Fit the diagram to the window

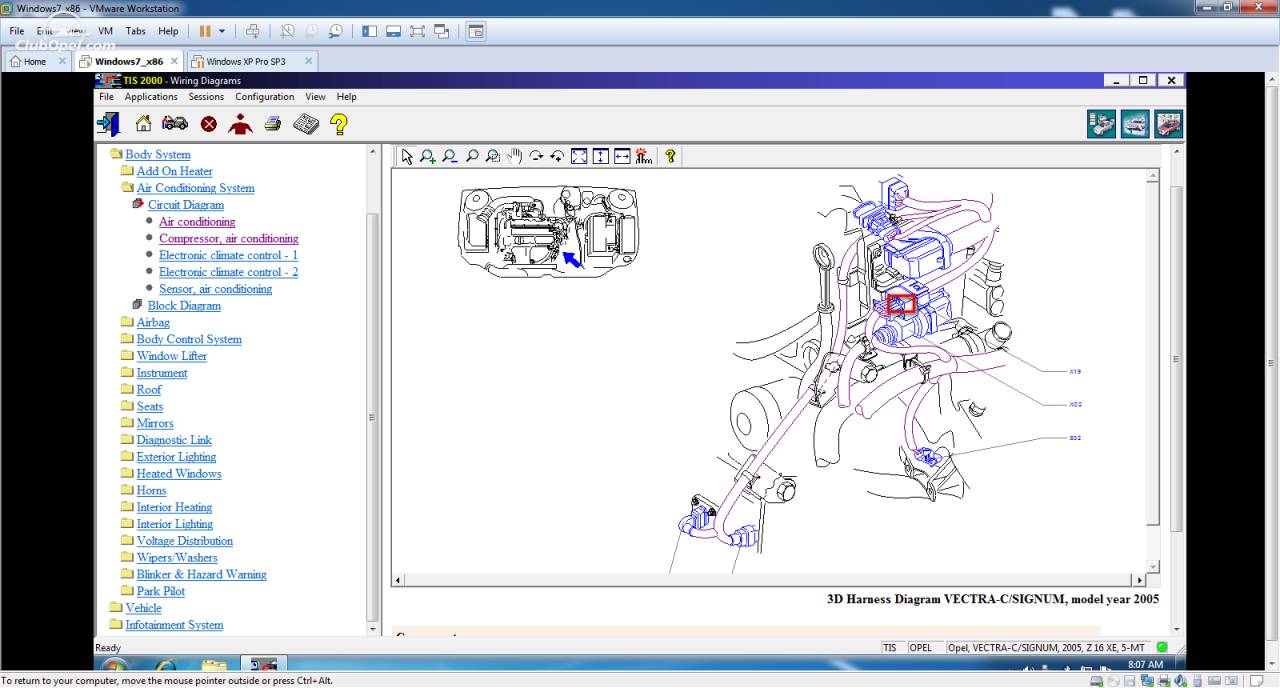(579, 156)
